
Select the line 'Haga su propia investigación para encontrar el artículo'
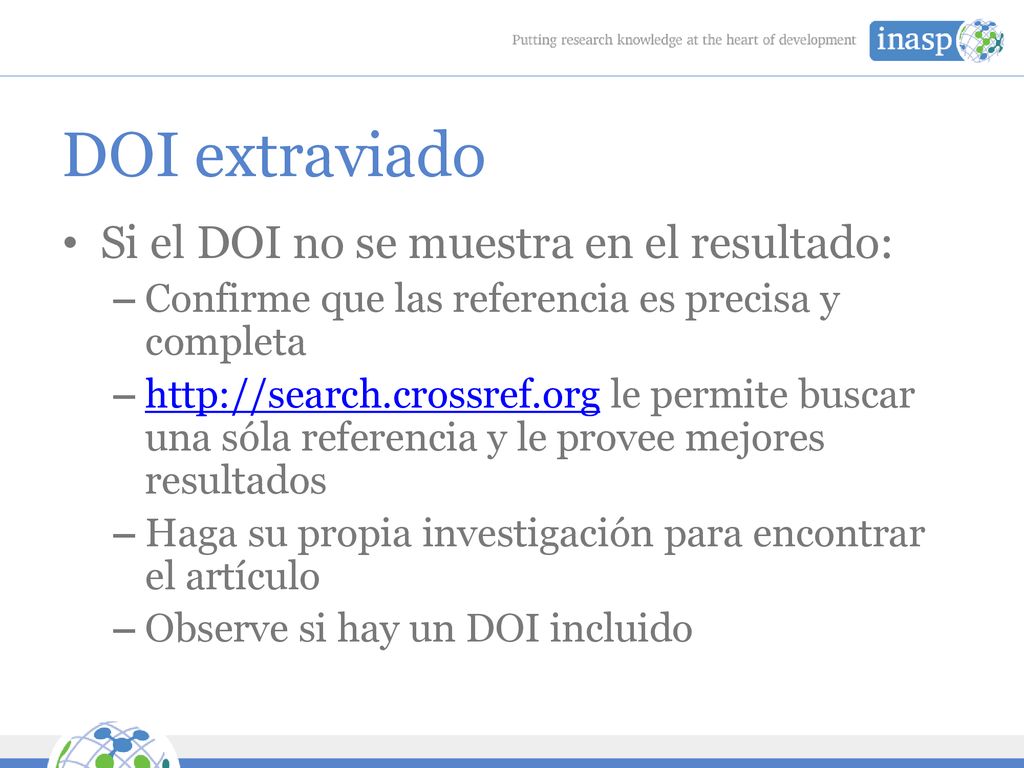(x=534, y=554)
